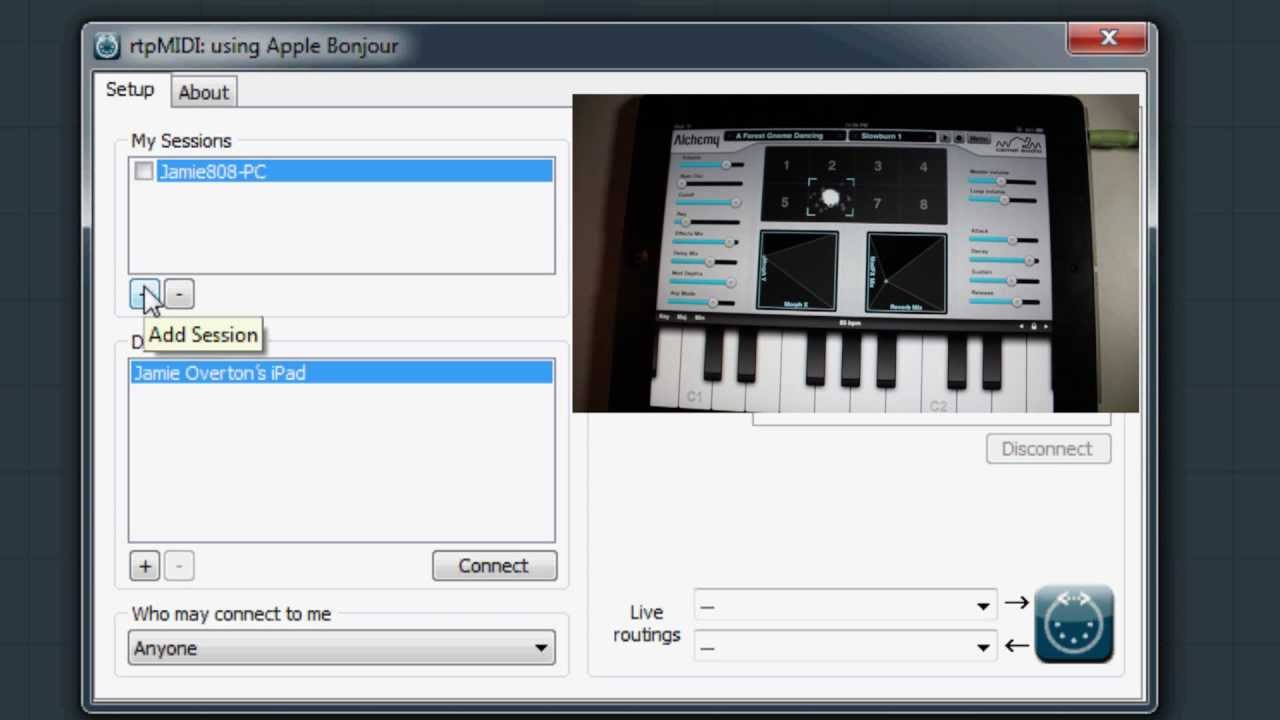
Task: Click the remove session minus button
Action: click(179, 294)
